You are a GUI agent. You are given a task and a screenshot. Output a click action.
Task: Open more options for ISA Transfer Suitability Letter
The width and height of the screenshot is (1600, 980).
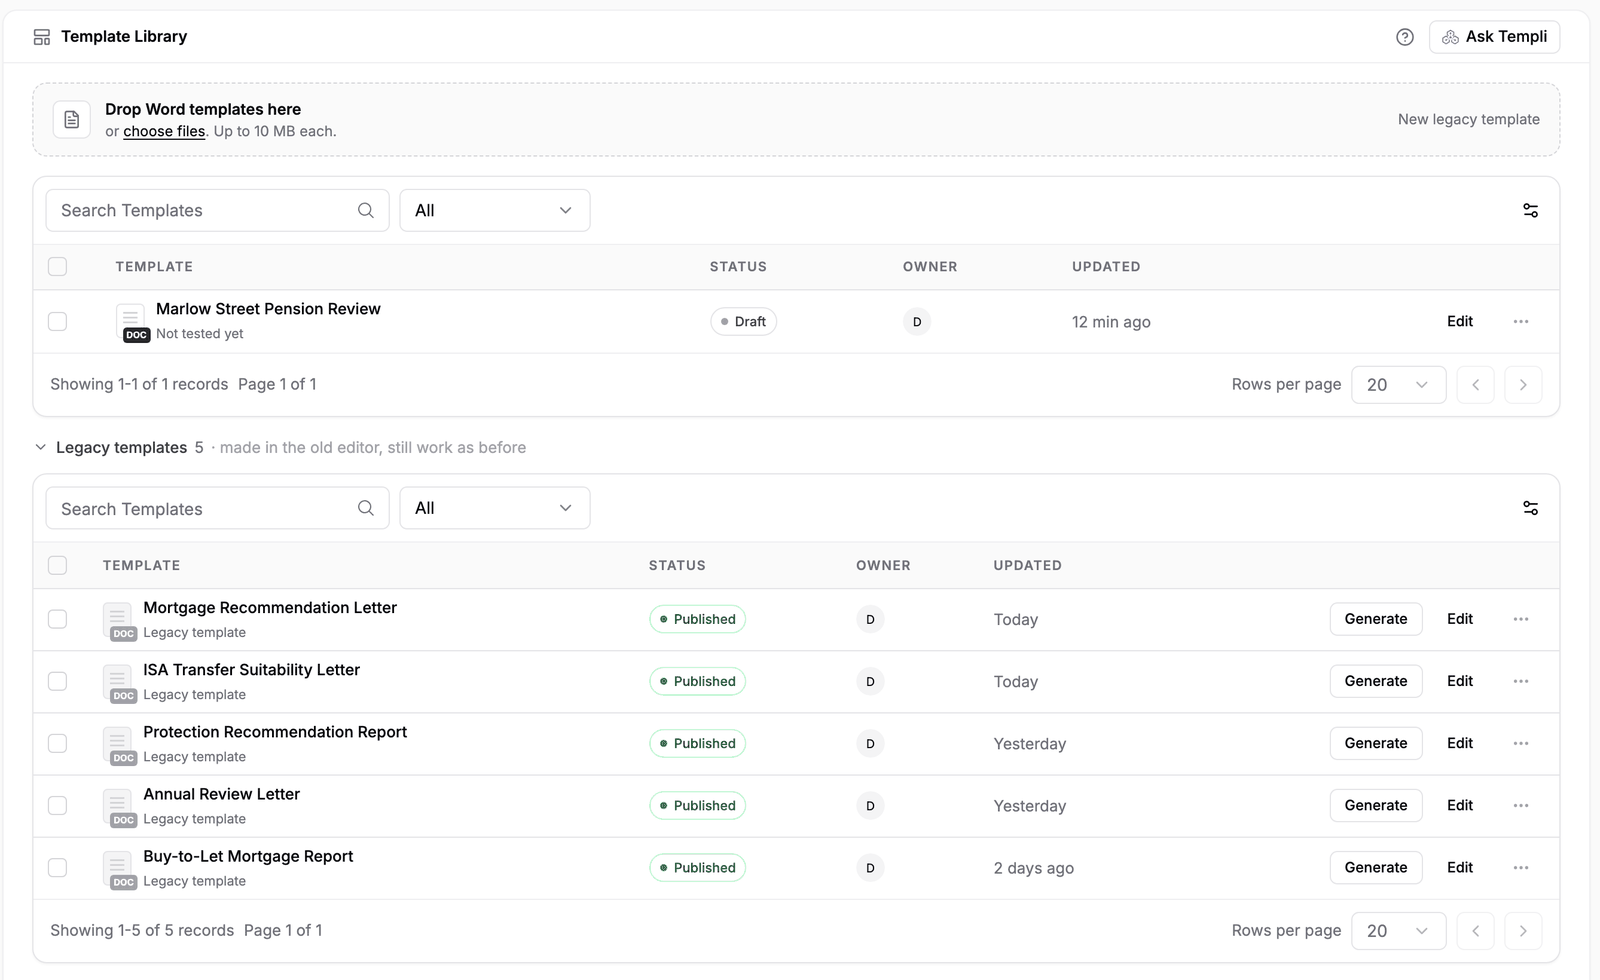(x=1521, y=681)
